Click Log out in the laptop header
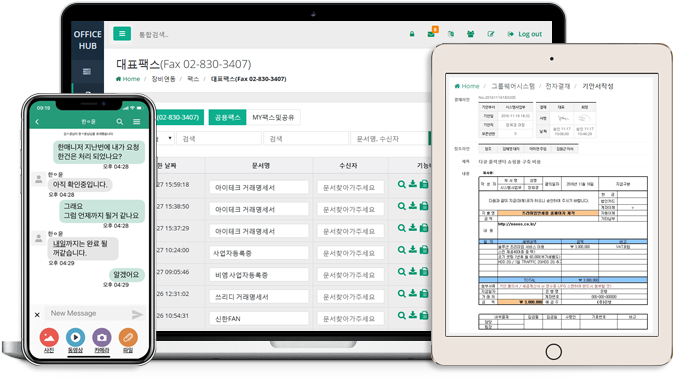Screen dimensions: 682x378 pos(525,34)
